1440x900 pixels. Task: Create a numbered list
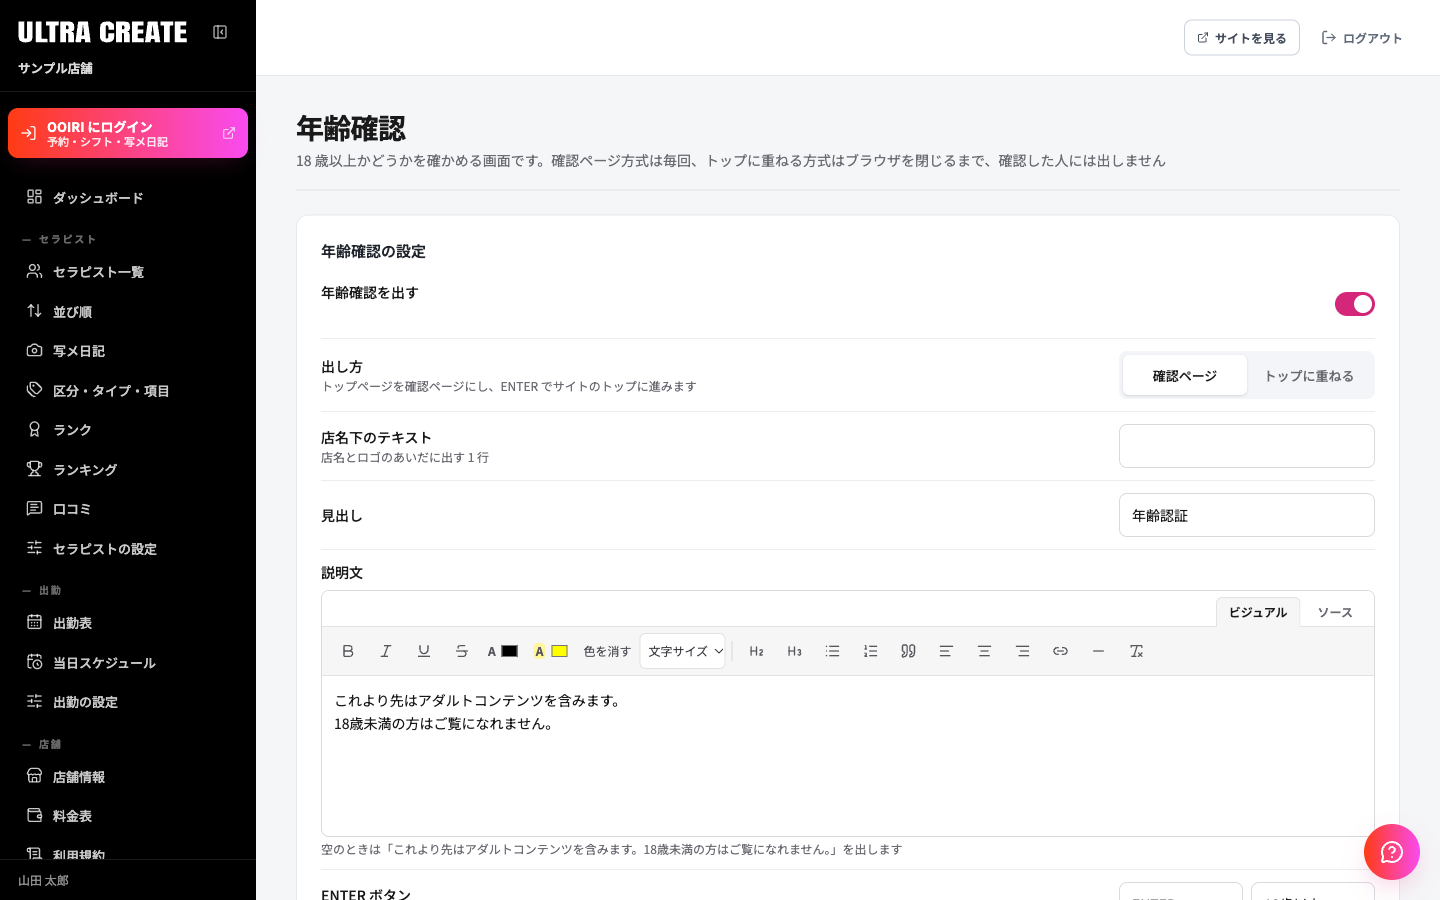(871, 651)
